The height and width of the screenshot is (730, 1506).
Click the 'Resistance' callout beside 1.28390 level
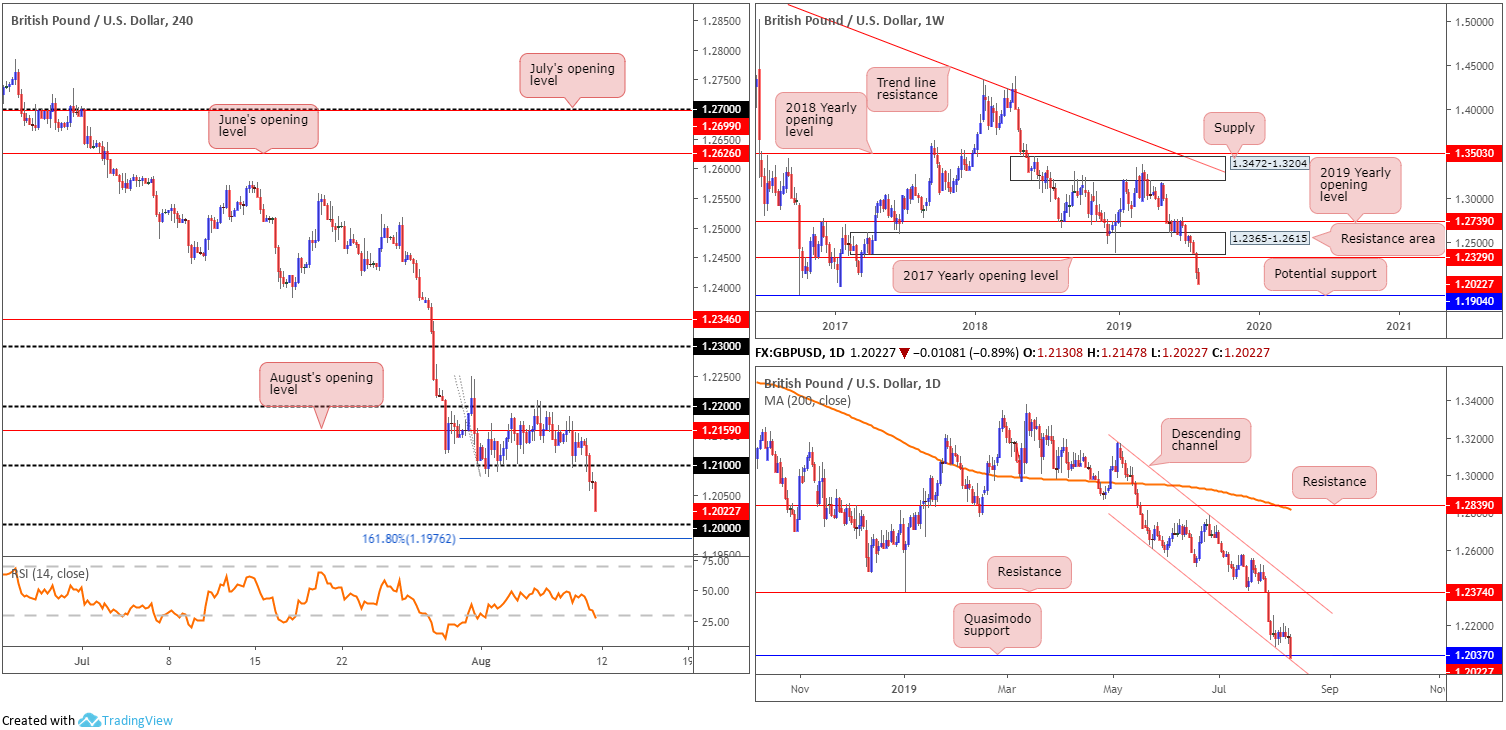click(x=1334, y=482)
